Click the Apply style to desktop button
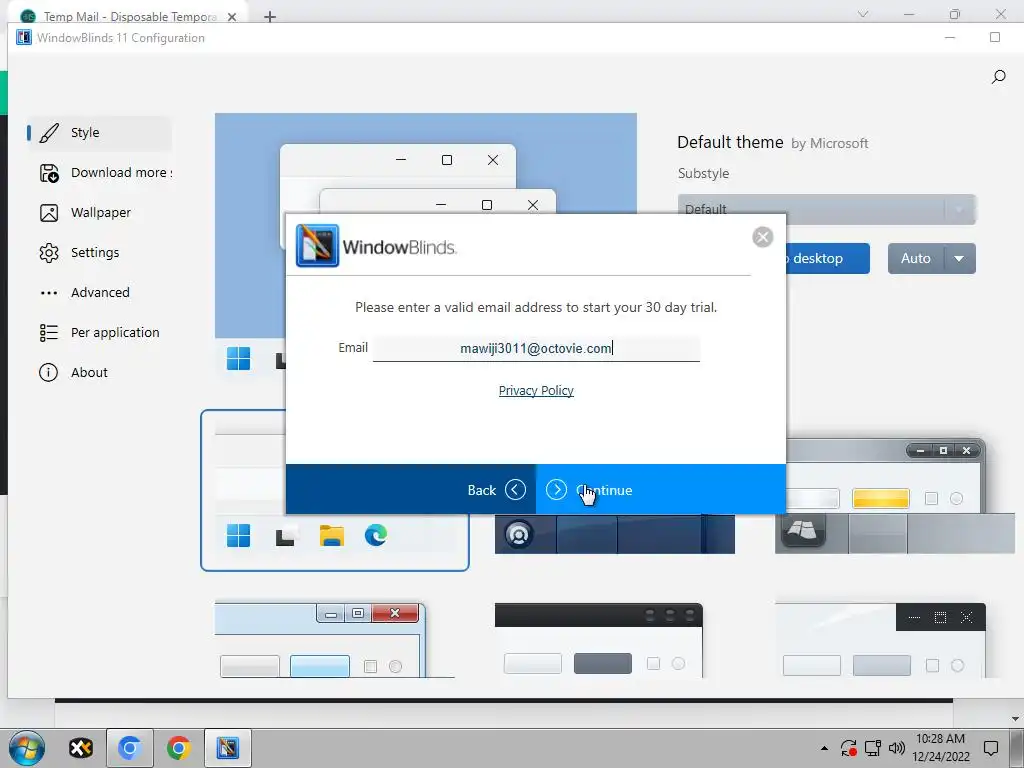The height and width of the screenshot is (768, 1024). pyautogui.click(x=828, y=259)
